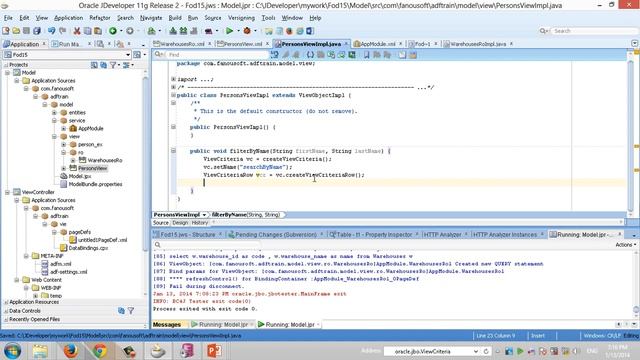Click the gray Forward navigation icon
640x360 pixels.
coord(130,31)
